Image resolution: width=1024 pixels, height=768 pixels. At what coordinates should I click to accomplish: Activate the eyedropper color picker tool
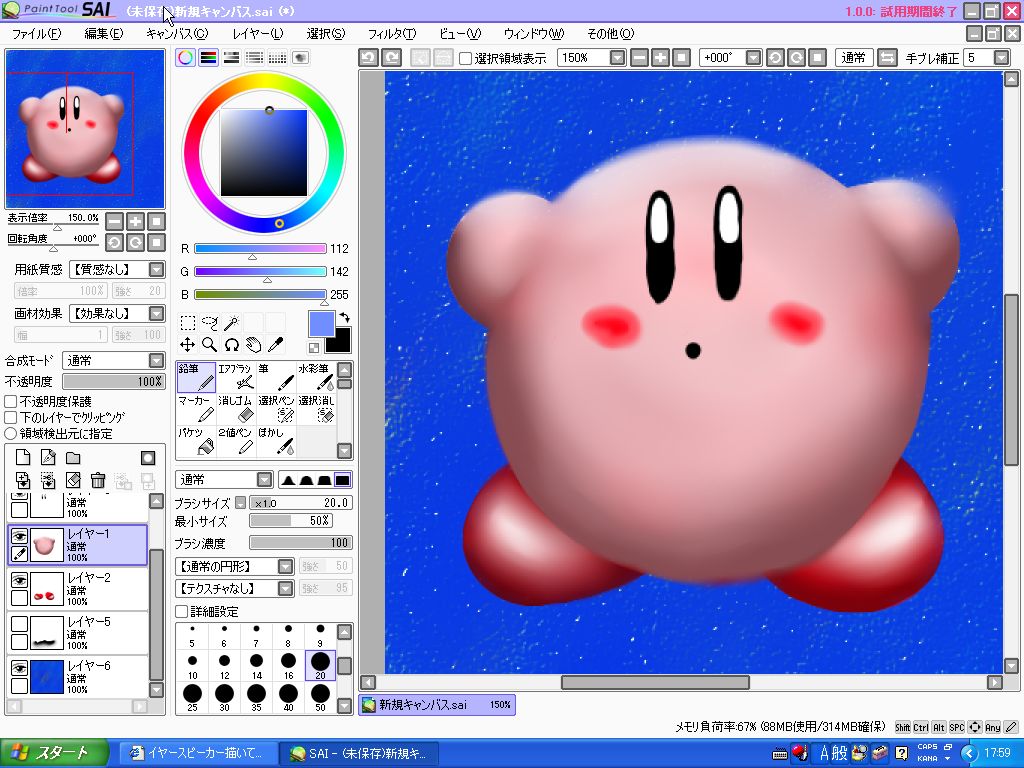[x=276, y=345]
